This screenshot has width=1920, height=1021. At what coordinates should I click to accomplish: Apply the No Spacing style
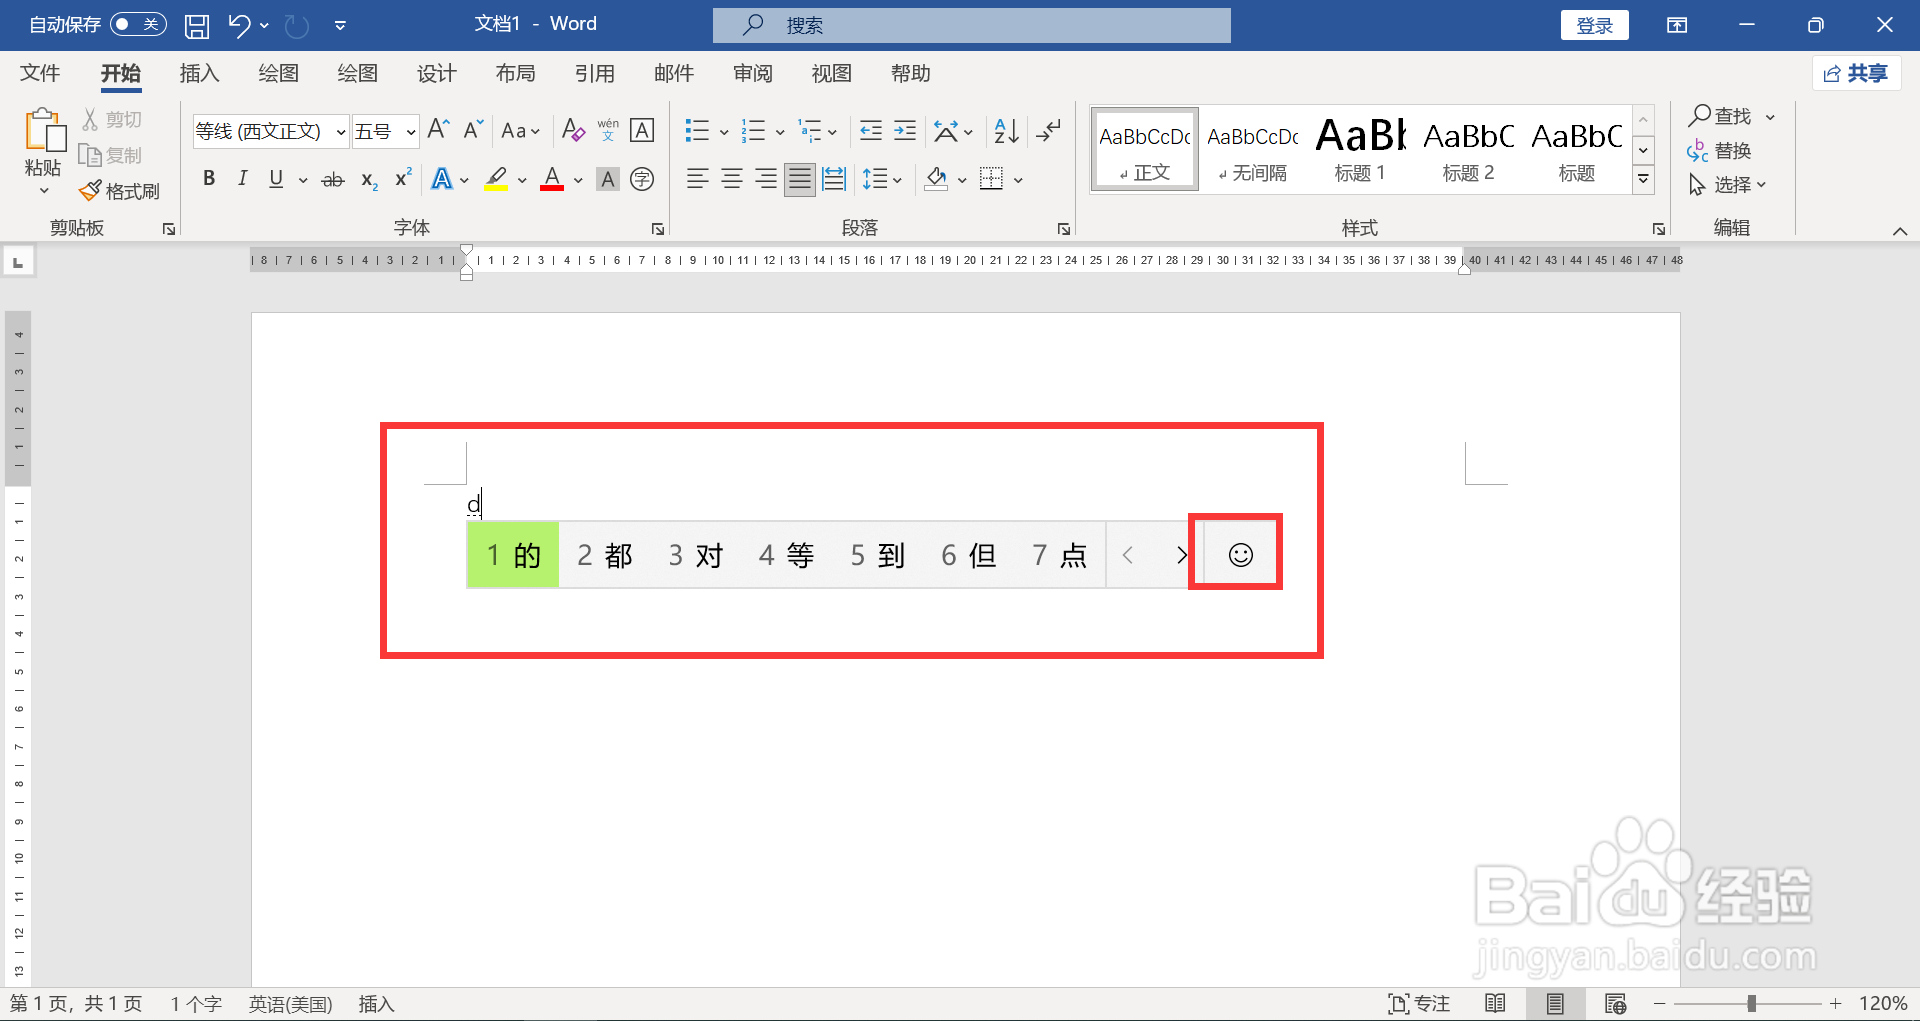pos(1252,149)
